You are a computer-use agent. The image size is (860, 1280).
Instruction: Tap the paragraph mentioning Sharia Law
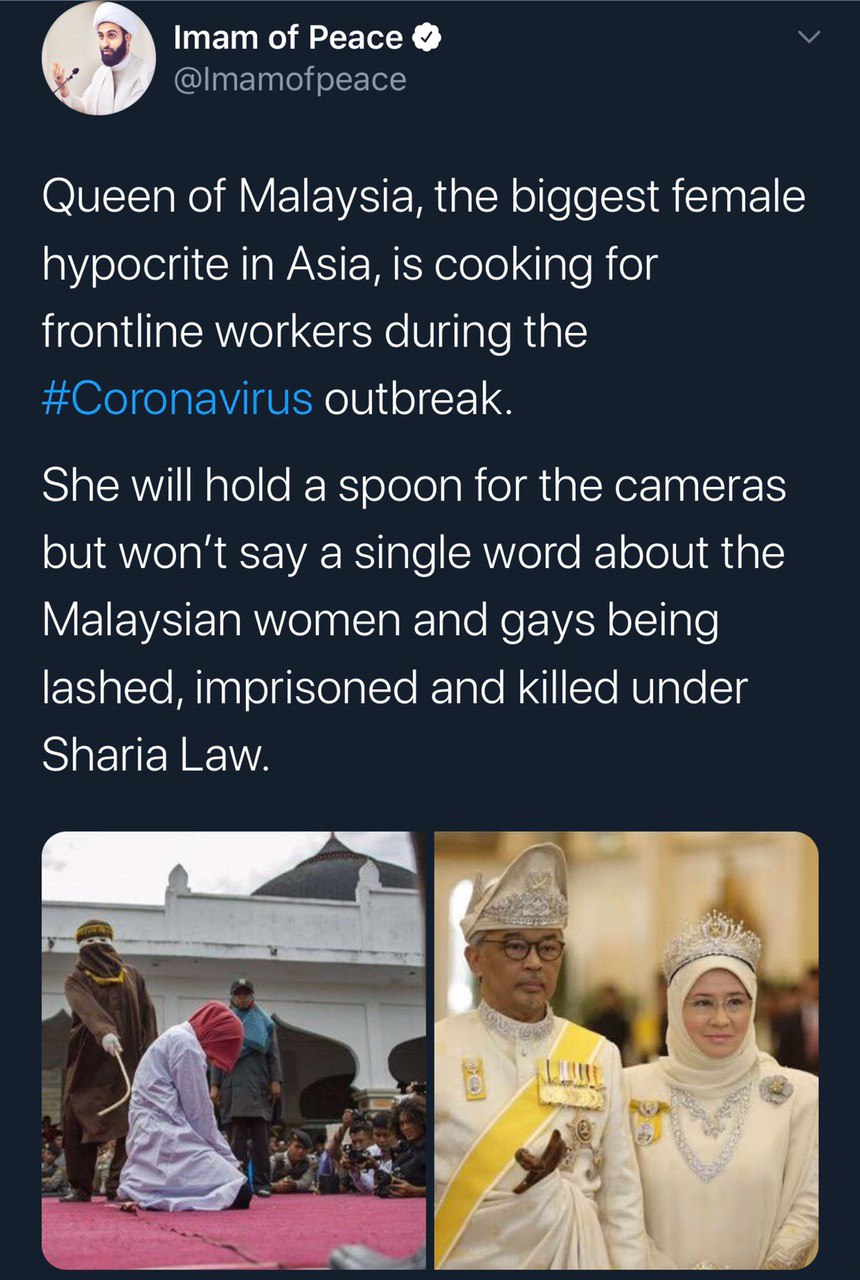[414, 621]
